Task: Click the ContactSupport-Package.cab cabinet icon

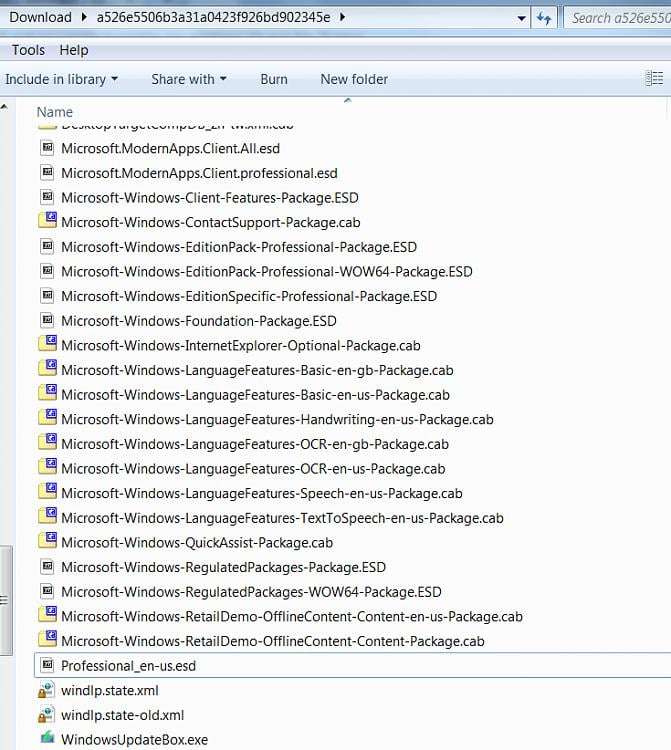Action: pyautogui.click(x=47, y=221)
